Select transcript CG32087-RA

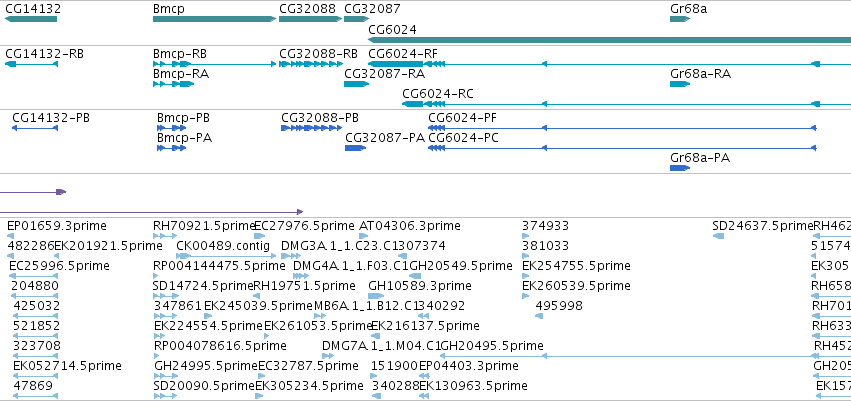tap(357, 84)
